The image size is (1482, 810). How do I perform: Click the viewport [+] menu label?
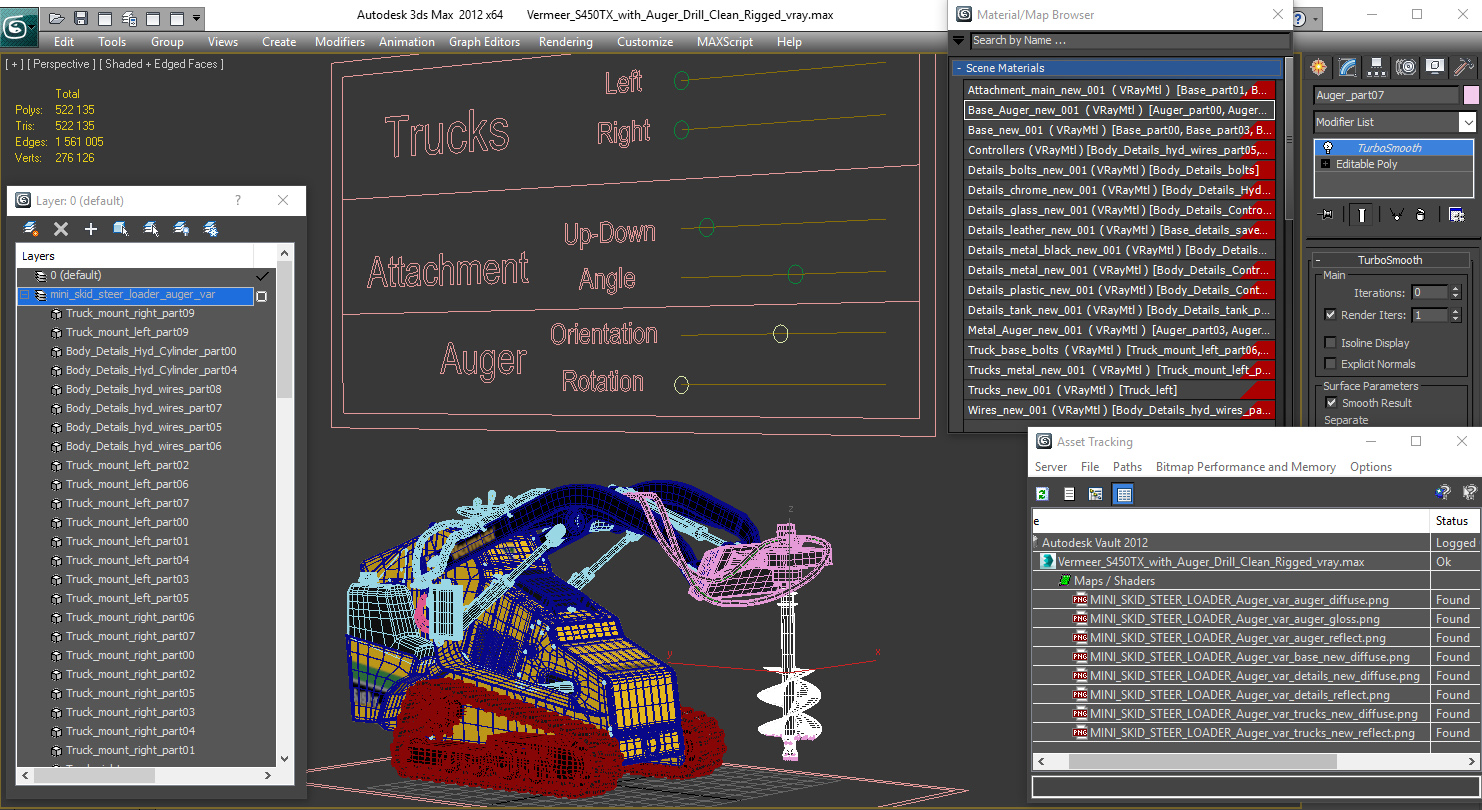click(x=14, y=64)
